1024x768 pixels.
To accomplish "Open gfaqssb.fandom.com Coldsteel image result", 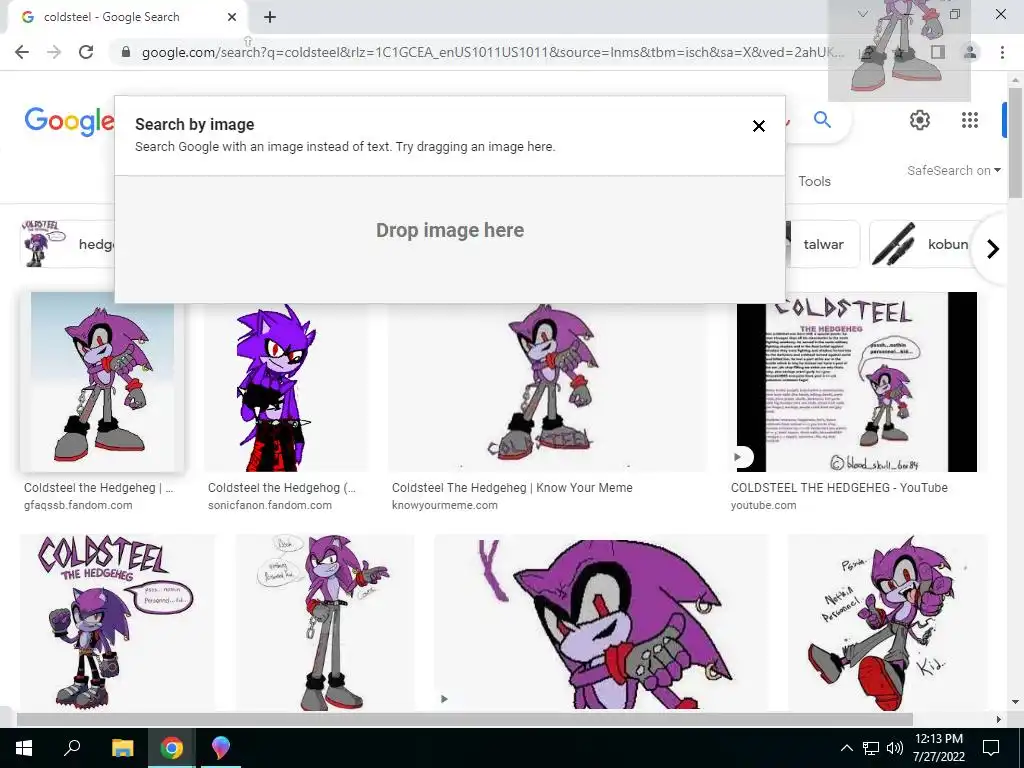I will [103, 381].
